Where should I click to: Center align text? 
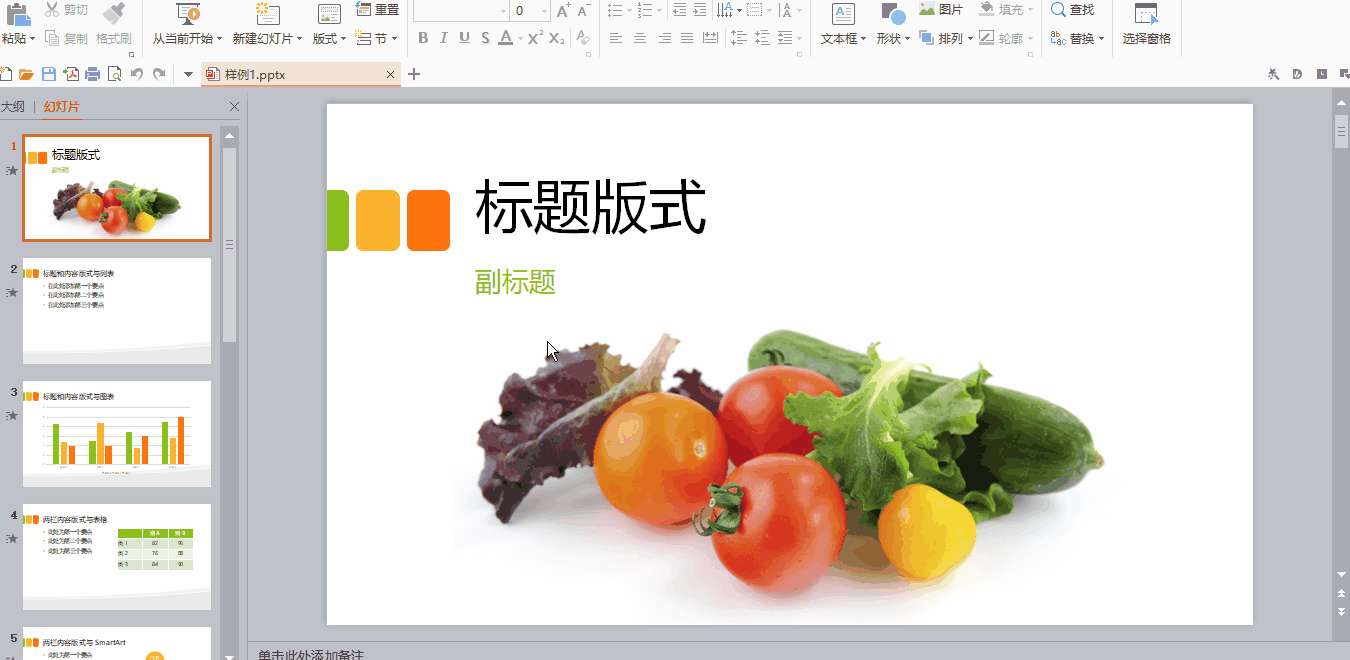(641, 38)
